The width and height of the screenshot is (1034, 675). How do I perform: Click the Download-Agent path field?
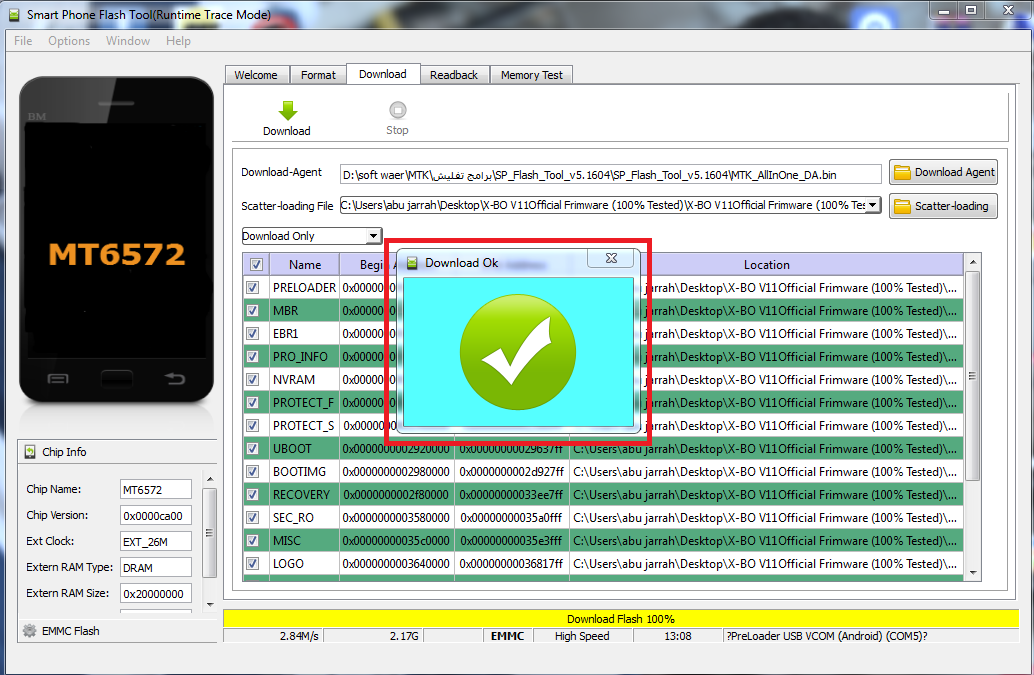[x=611, y=175]
